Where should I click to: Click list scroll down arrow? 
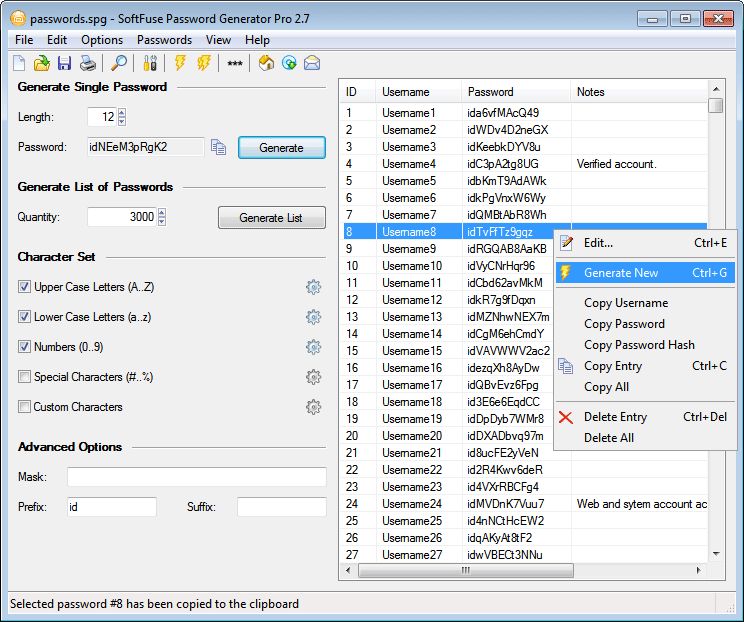pyautogui.click(x=716, y=554)
